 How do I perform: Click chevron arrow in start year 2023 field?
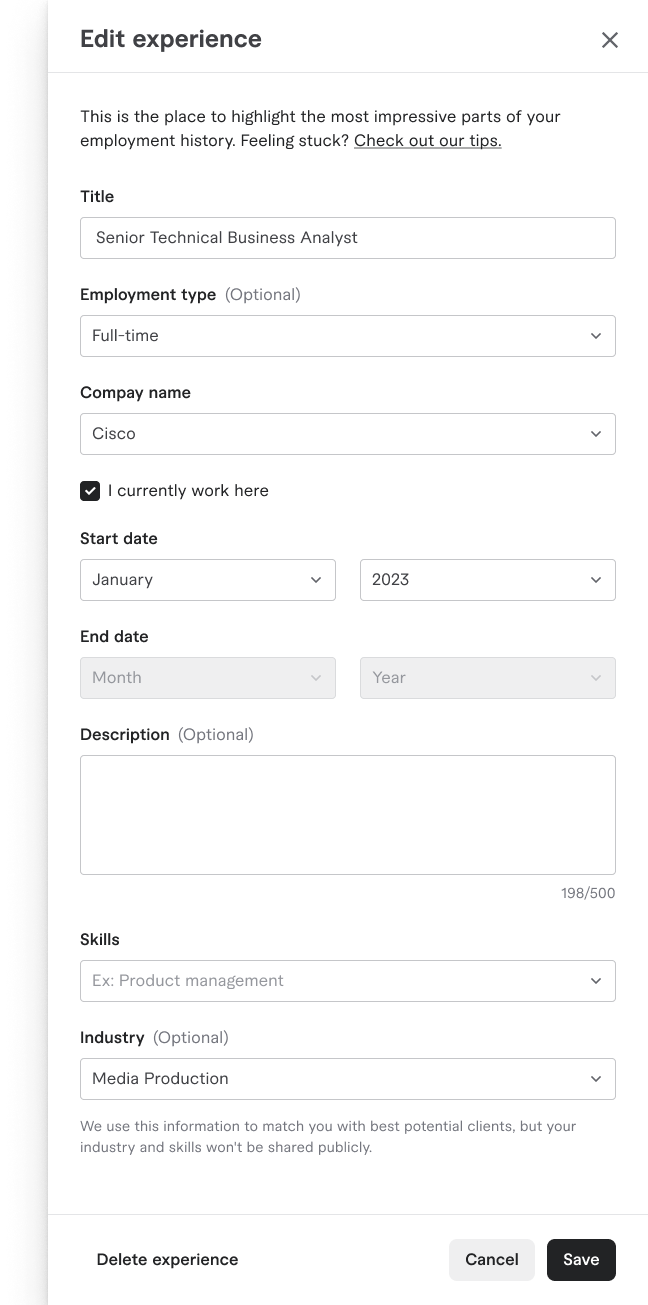click(596, 580)
